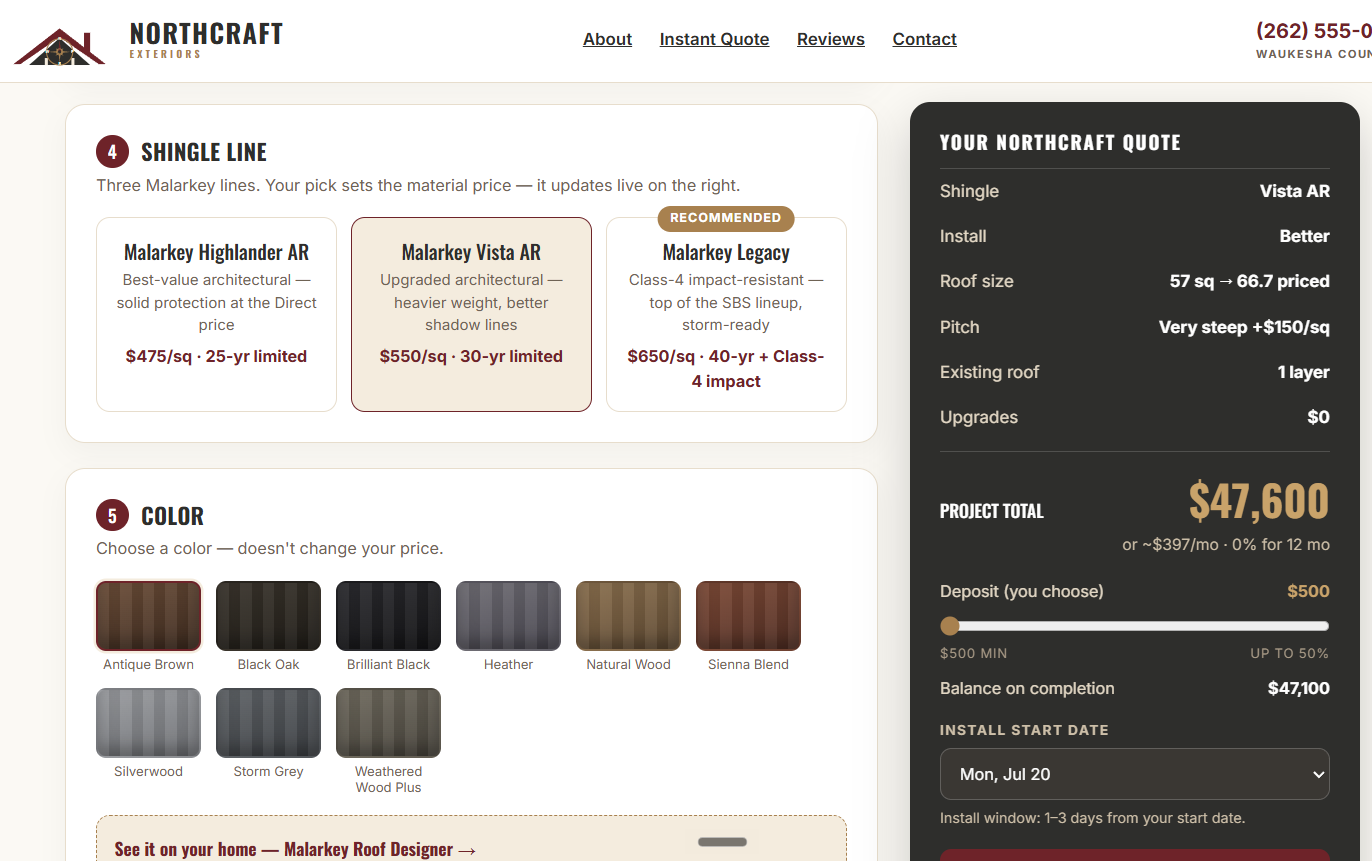Select the Malarkey Legacy shingle card
This screenshot has width=1372, height=861.
(x=726, y=314)
